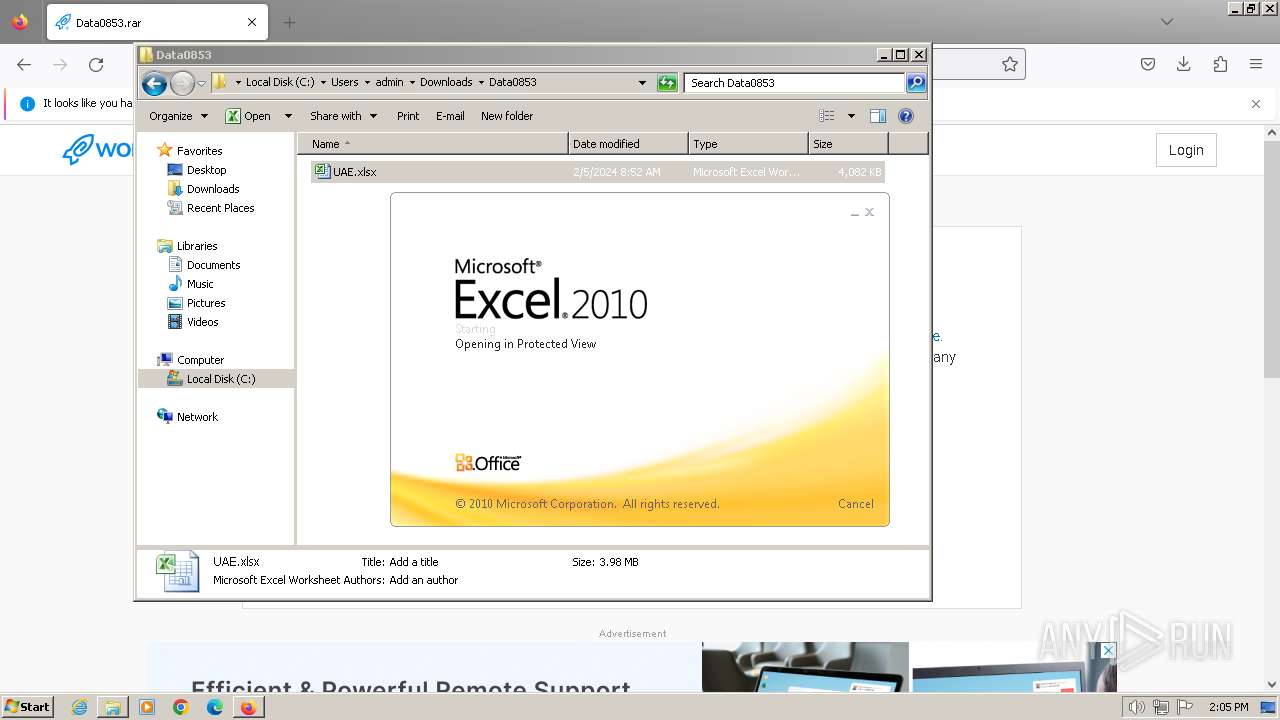
Task: Sort by the Date modified column header
Action: pos(628,144)
